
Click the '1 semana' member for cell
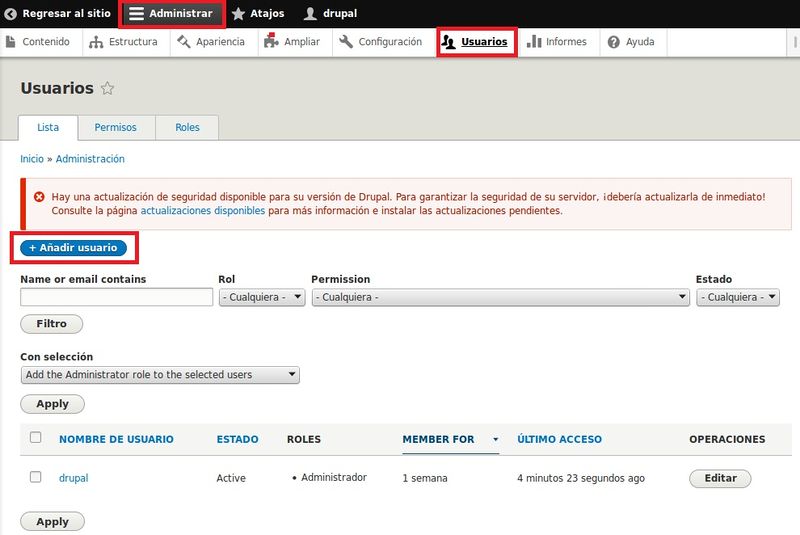click(425, 478)
